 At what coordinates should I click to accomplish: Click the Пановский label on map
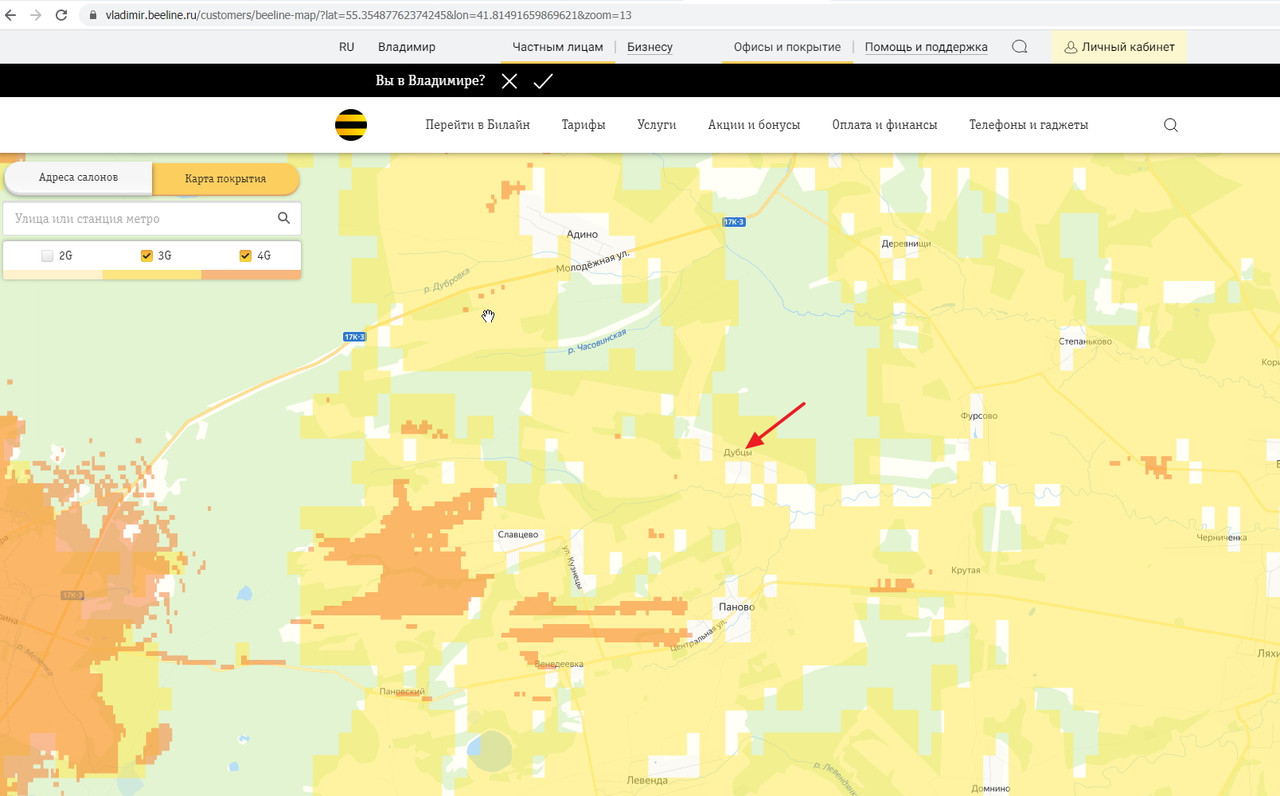coord(403,691)
